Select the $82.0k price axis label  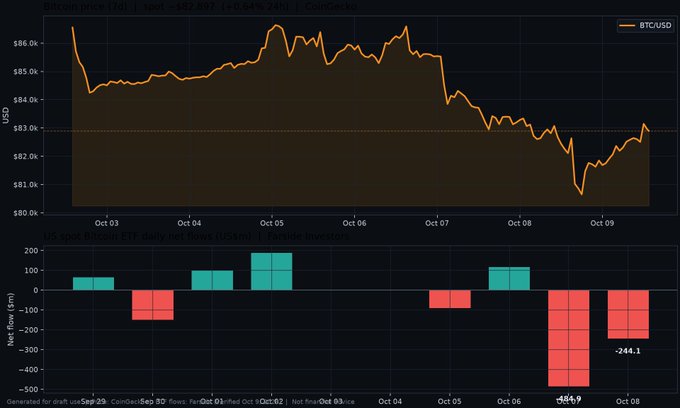[26, 157]
